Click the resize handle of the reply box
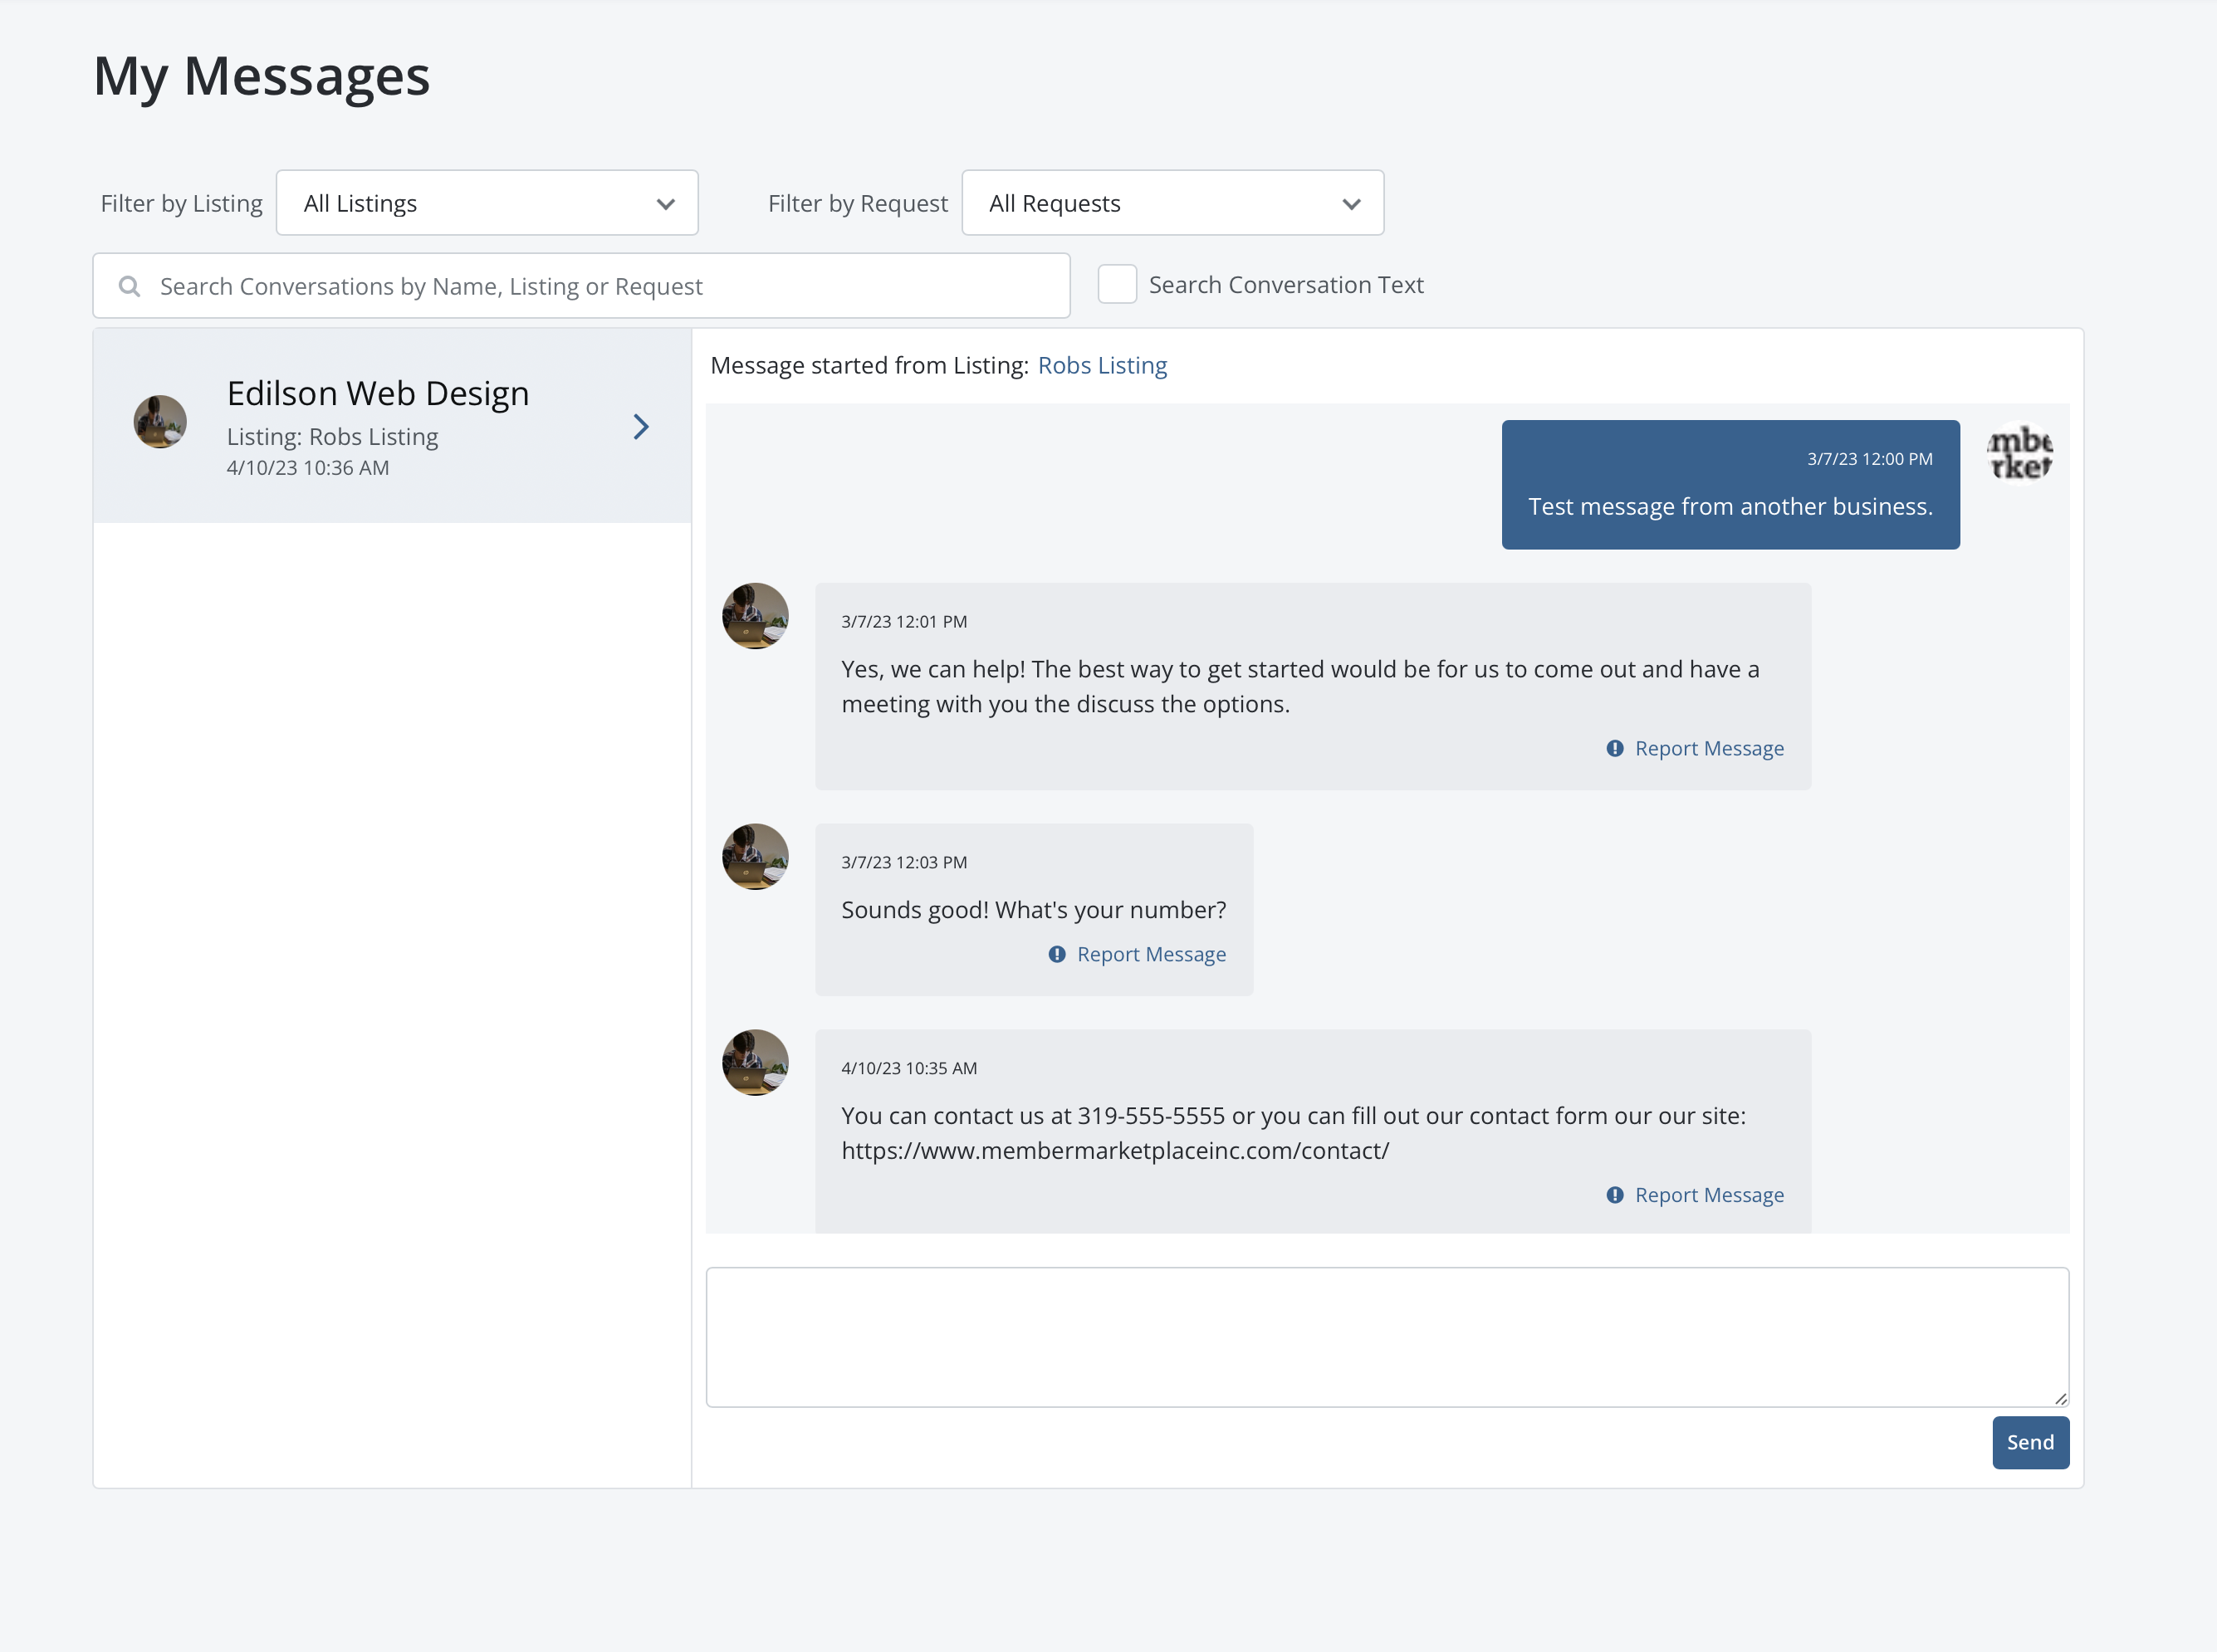The image size is (2217, 1652). point(2060,1398)
